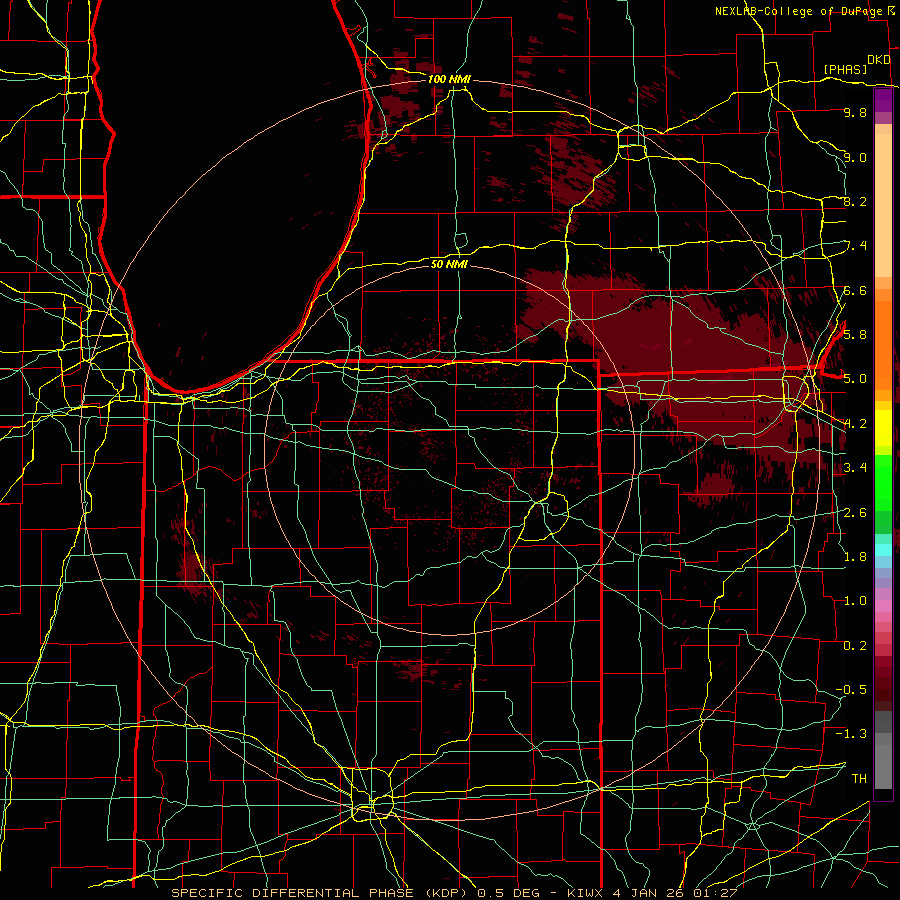Click the 3.4 value on color scale
The height and width of the screenshot is (900, 900).
[x=855, y=467]
